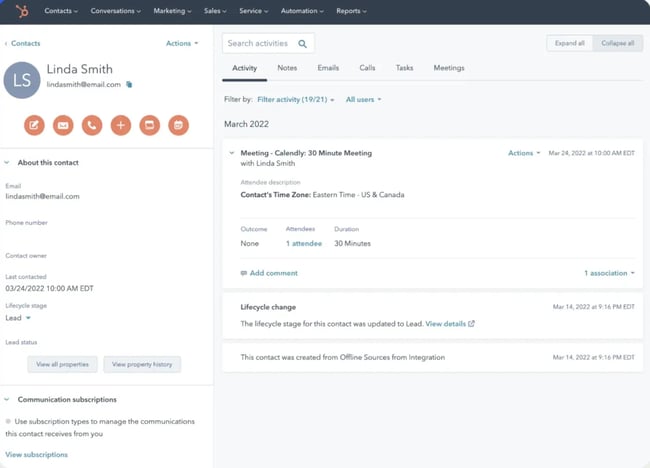This screenshot has width=650, height=468.
Task: Click the View subscriptions link
Action: tap(36, 455)
